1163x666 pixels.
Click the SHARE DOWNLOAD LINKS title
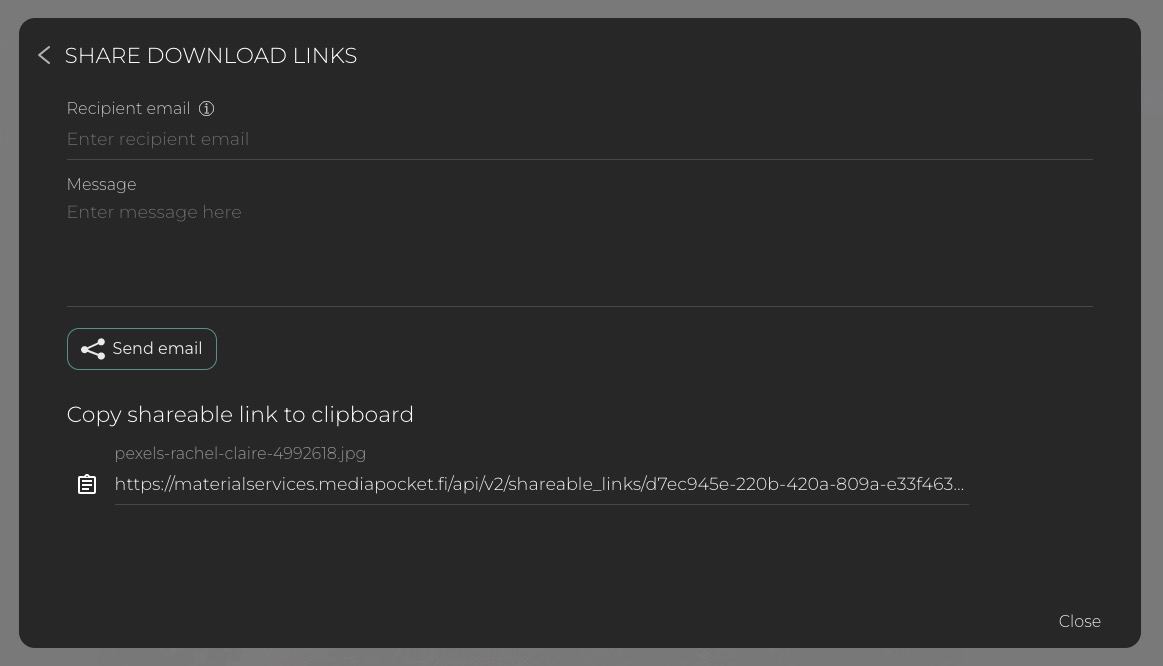(211, 56)
